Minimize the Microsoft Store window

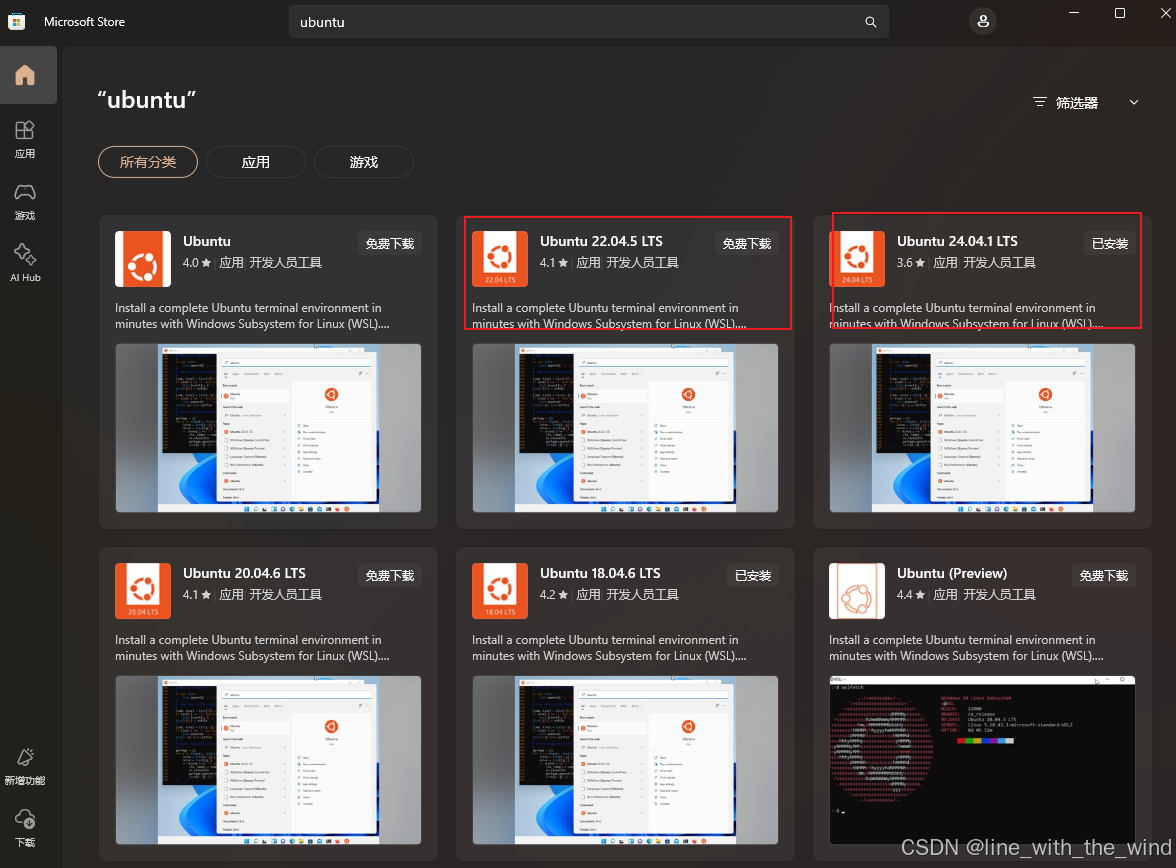[1074, 13]
